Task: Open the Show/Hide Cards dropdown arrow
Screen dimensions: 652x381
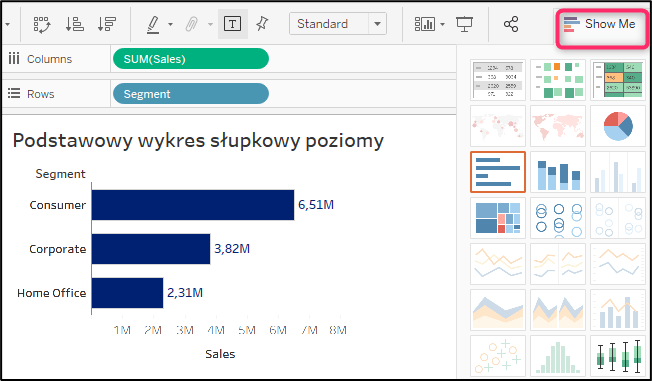Action: 442,24
